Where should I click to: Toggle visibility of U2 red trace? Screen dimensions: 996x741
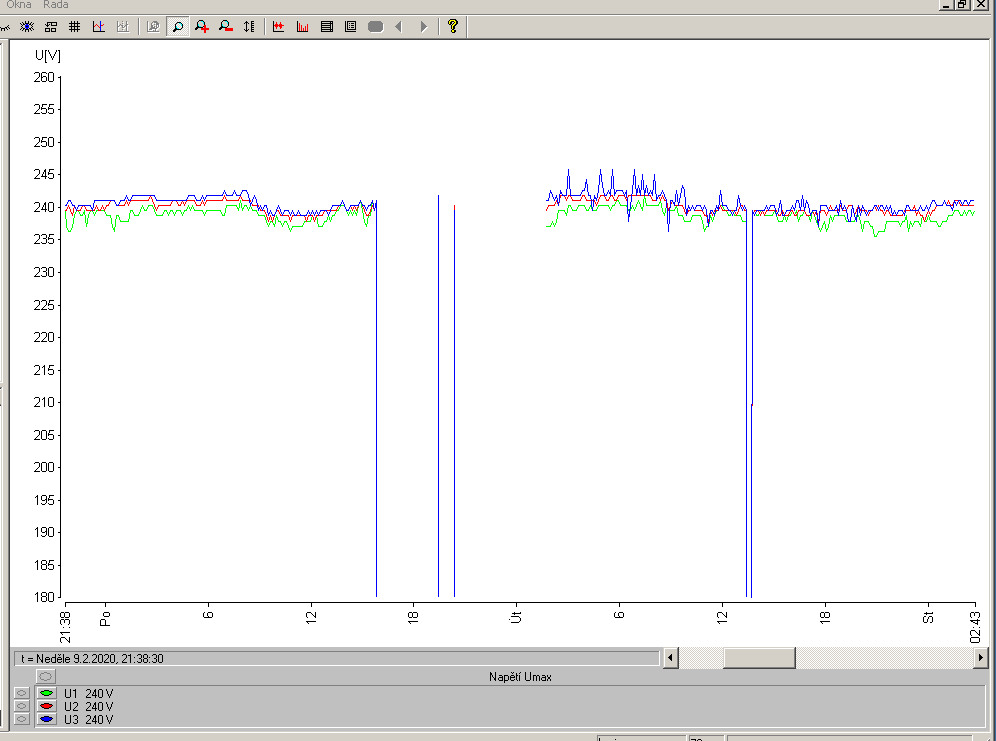click(22, 706)
